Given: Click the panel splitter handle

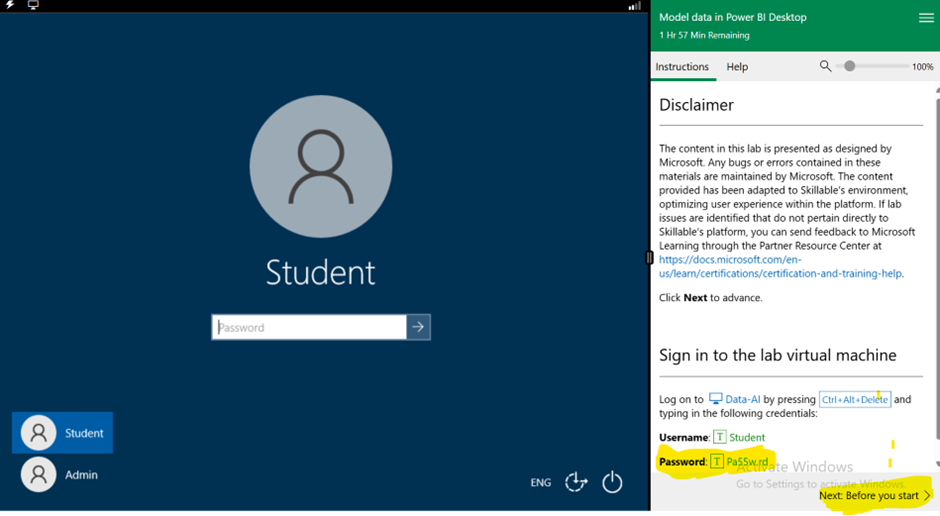Looking at the screenshot, I should tap(649, 258).
